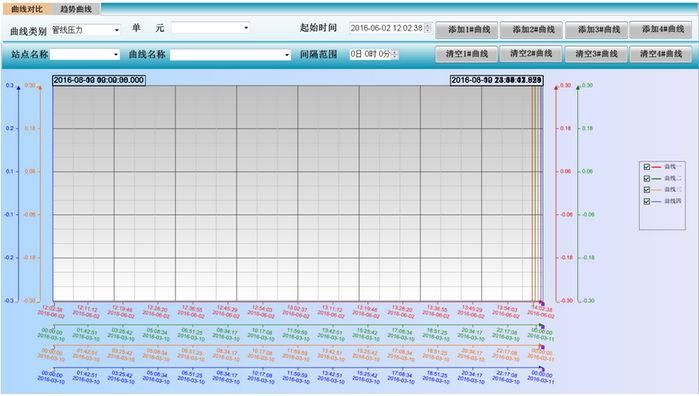The width and height of the screenshot is (699, 396).
Task: Uncheck the 曲线一 legend checkbox
Action: pyautogui.click(x=646, y=167)
